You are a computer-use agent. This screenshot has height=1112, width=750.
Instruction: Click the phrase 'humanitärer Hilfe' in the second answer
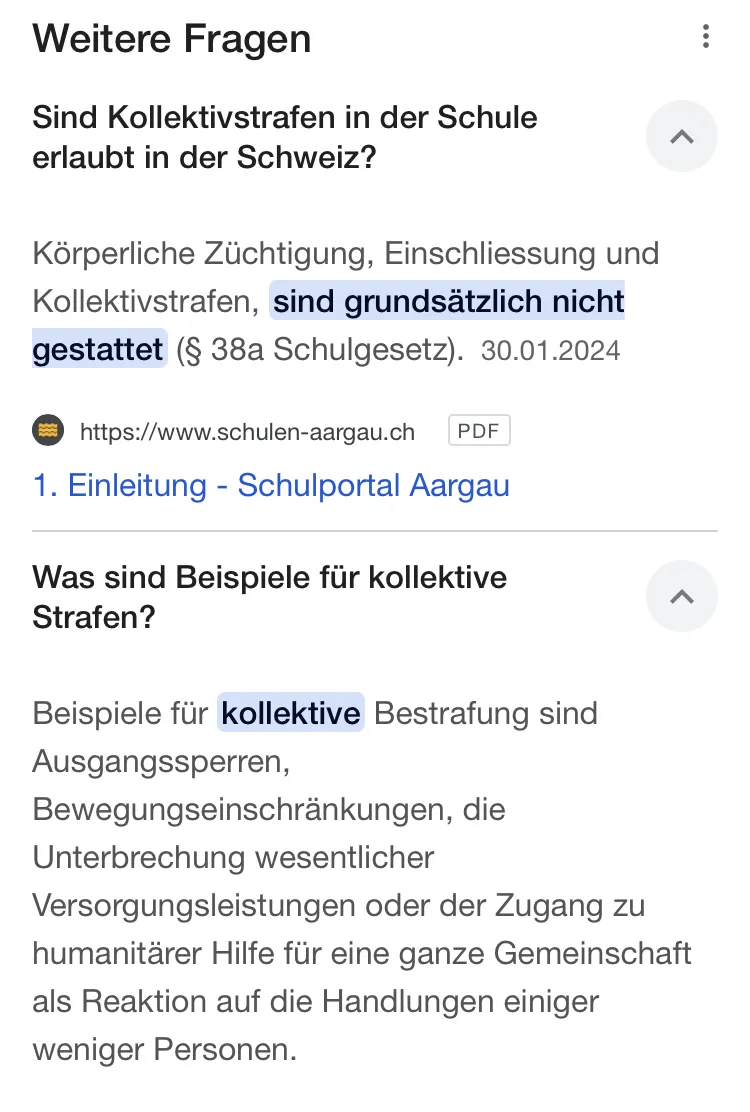pyautogui.click(x=153, y=954)
